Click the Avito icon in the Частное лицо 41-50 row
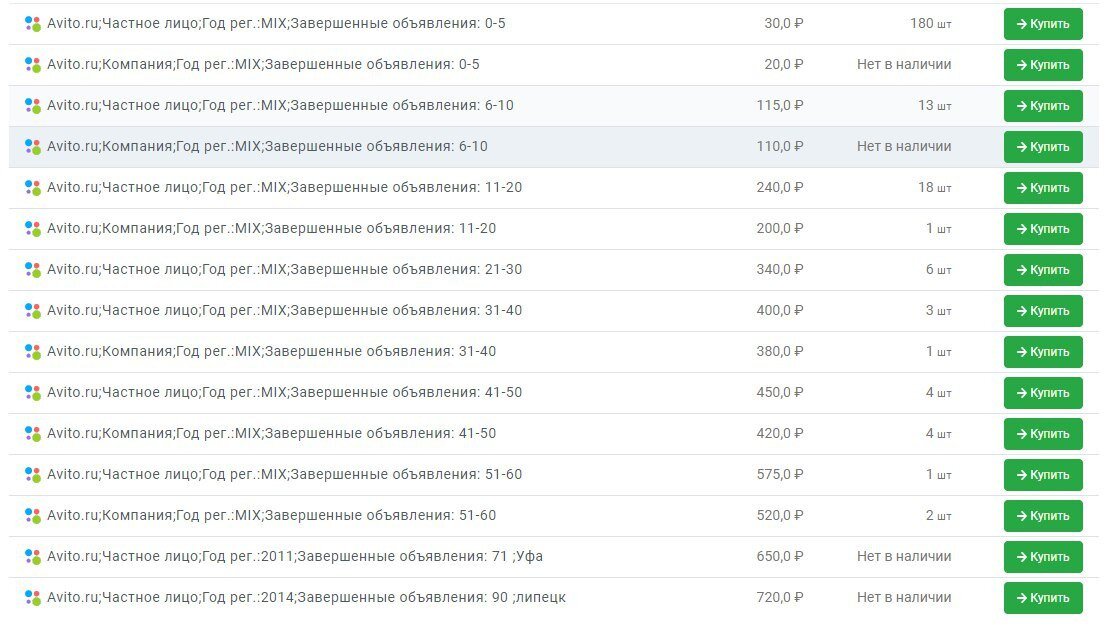This screenshot has width=1105, height=625. pos(32,392)
